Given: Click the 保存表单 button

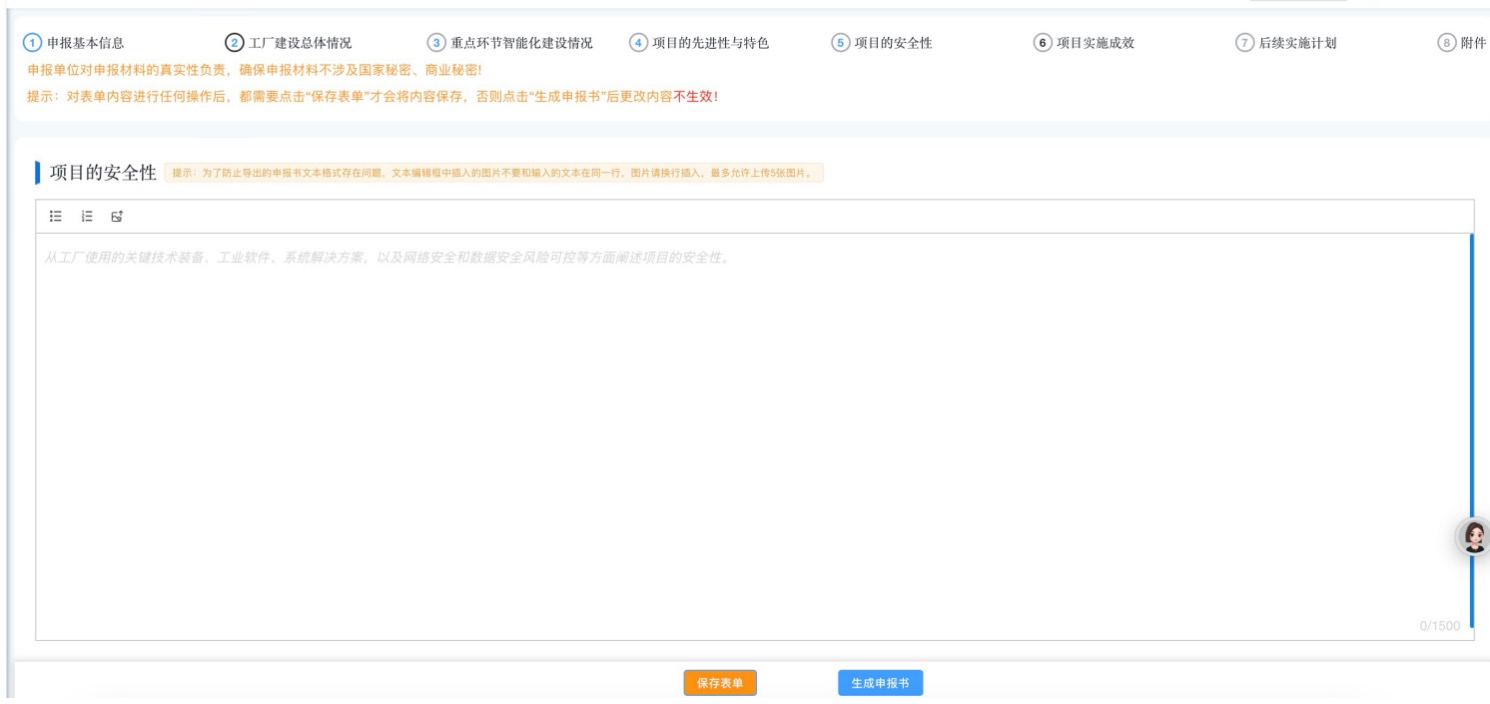Looking at the screenshot, I should [x=720, y=683].
